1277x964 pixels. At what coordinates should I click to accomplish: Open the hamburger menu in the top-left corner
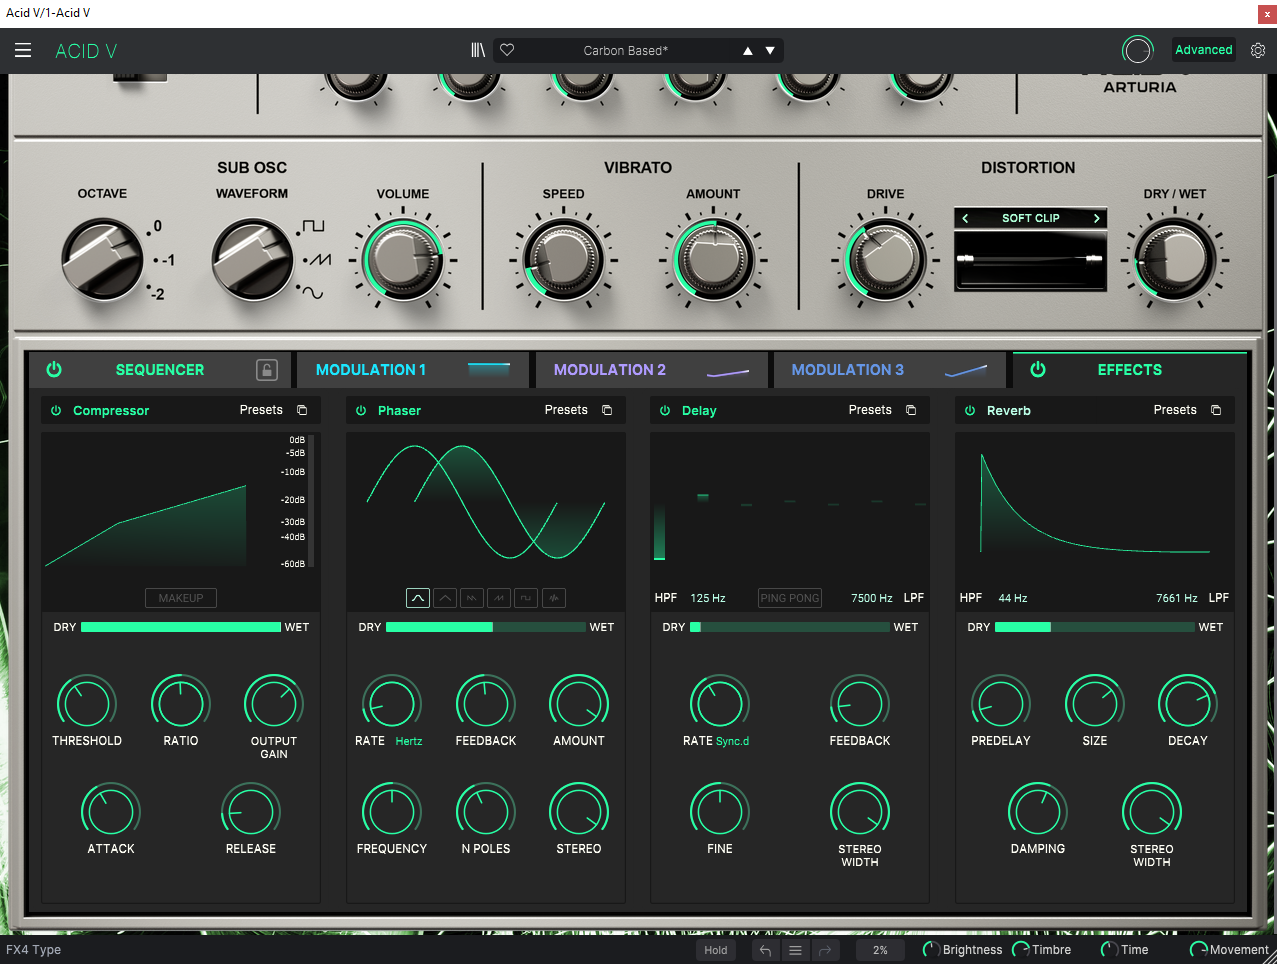pos(23,50)
